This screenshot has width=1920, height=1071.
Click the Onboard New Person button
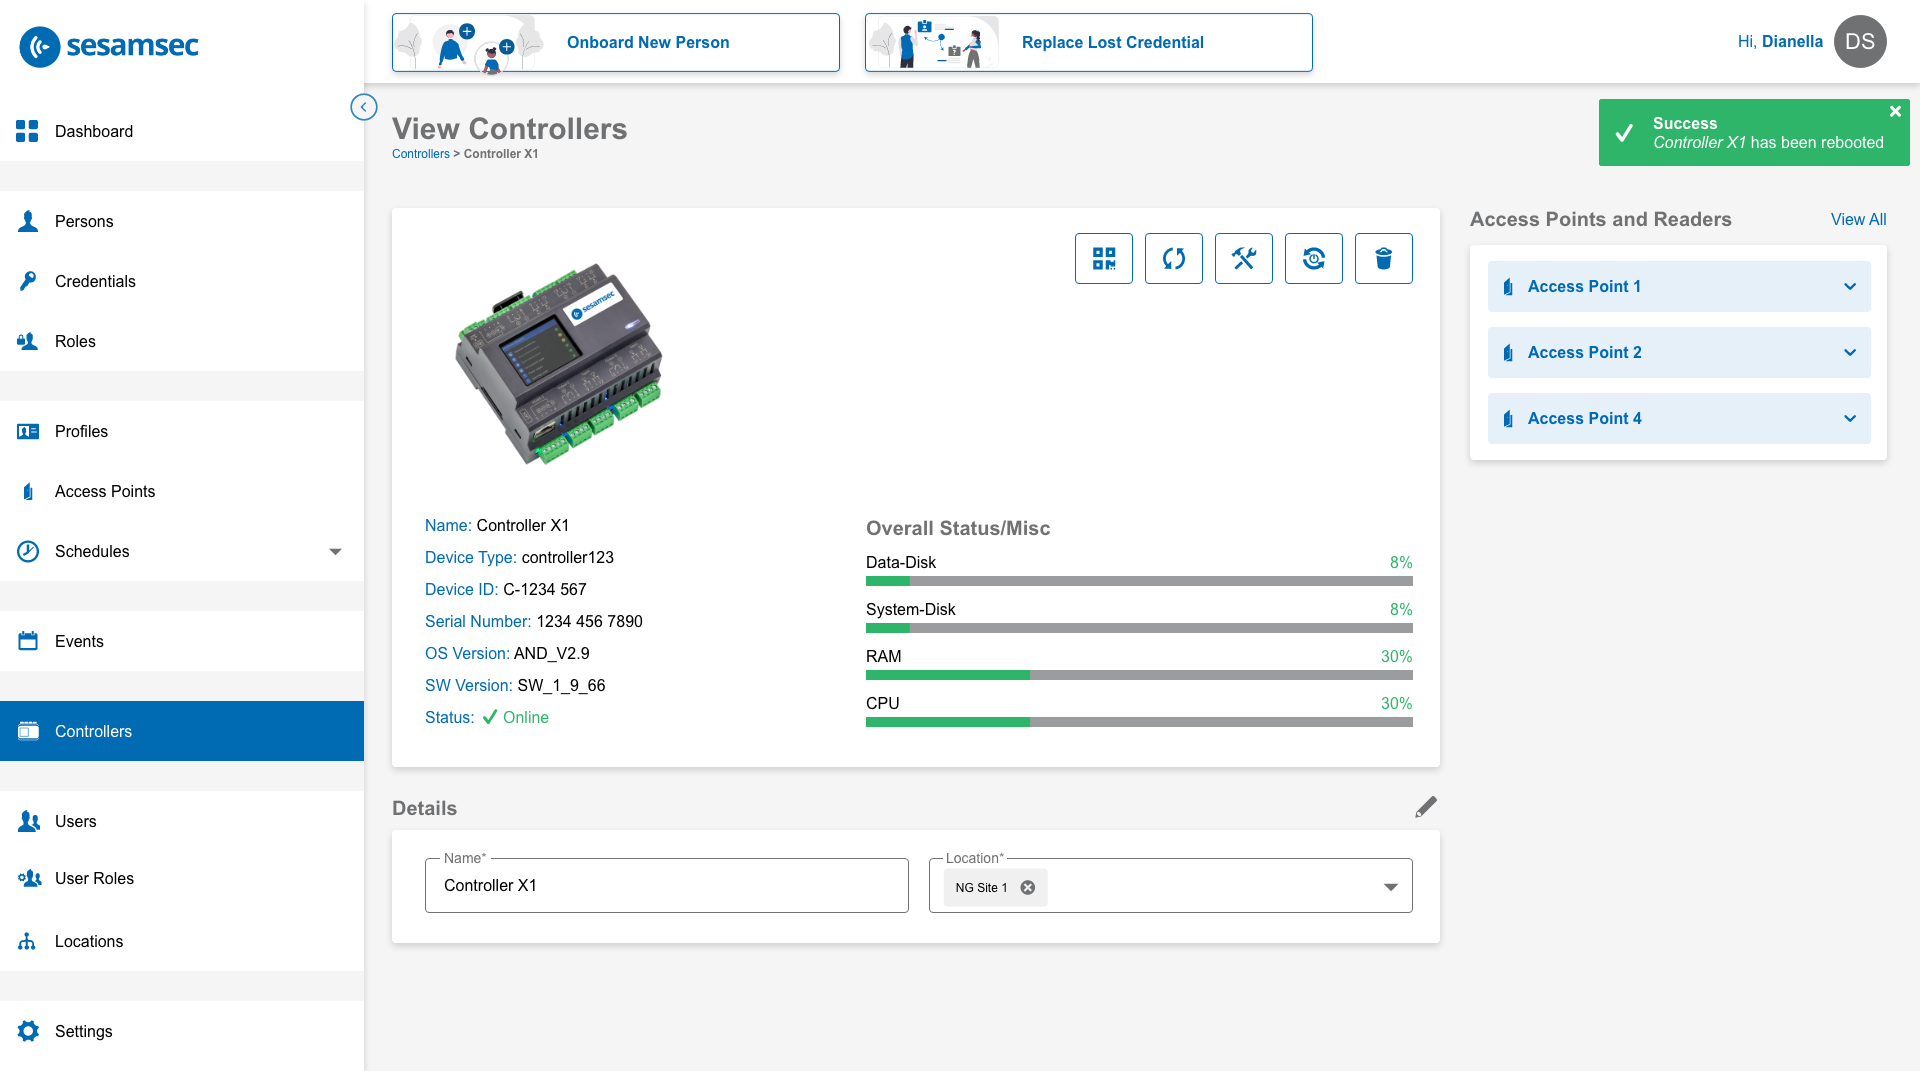coord(616,43)
